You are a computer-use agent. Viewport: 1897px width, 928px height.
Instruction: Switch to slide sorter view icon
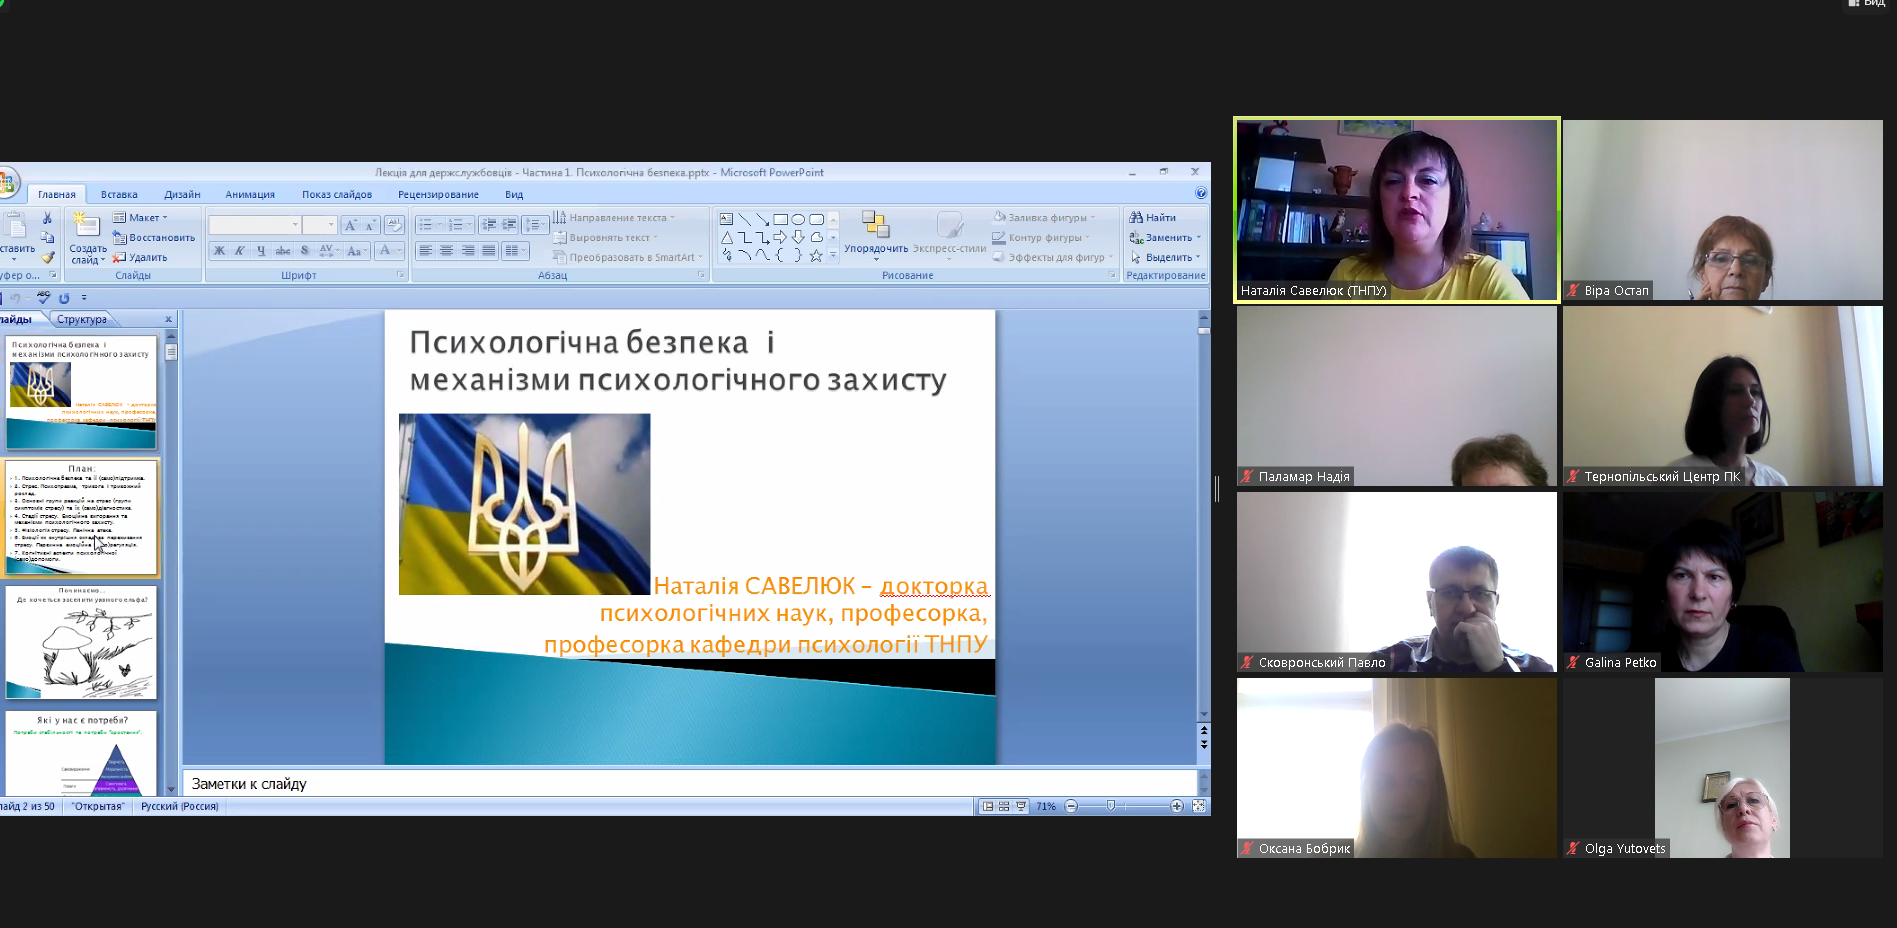coord(1004,806)
